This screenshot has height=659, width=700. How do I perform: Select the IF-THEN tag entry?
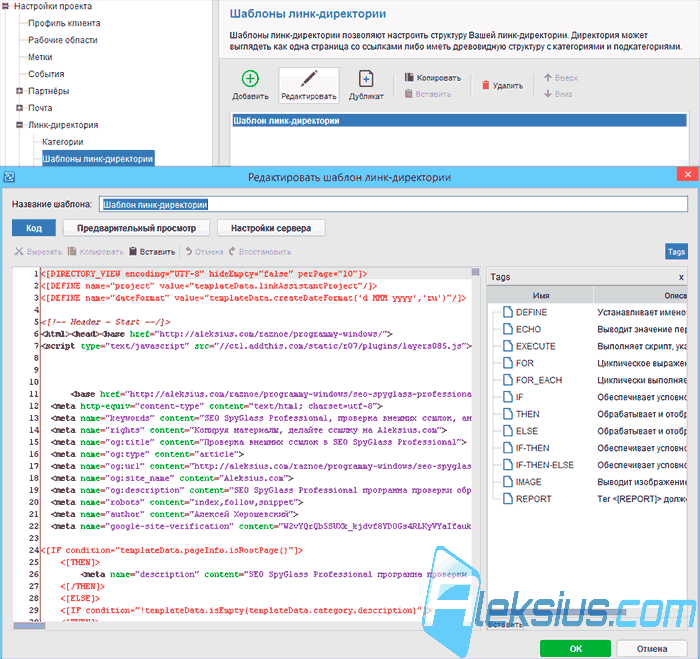point(532,448)
